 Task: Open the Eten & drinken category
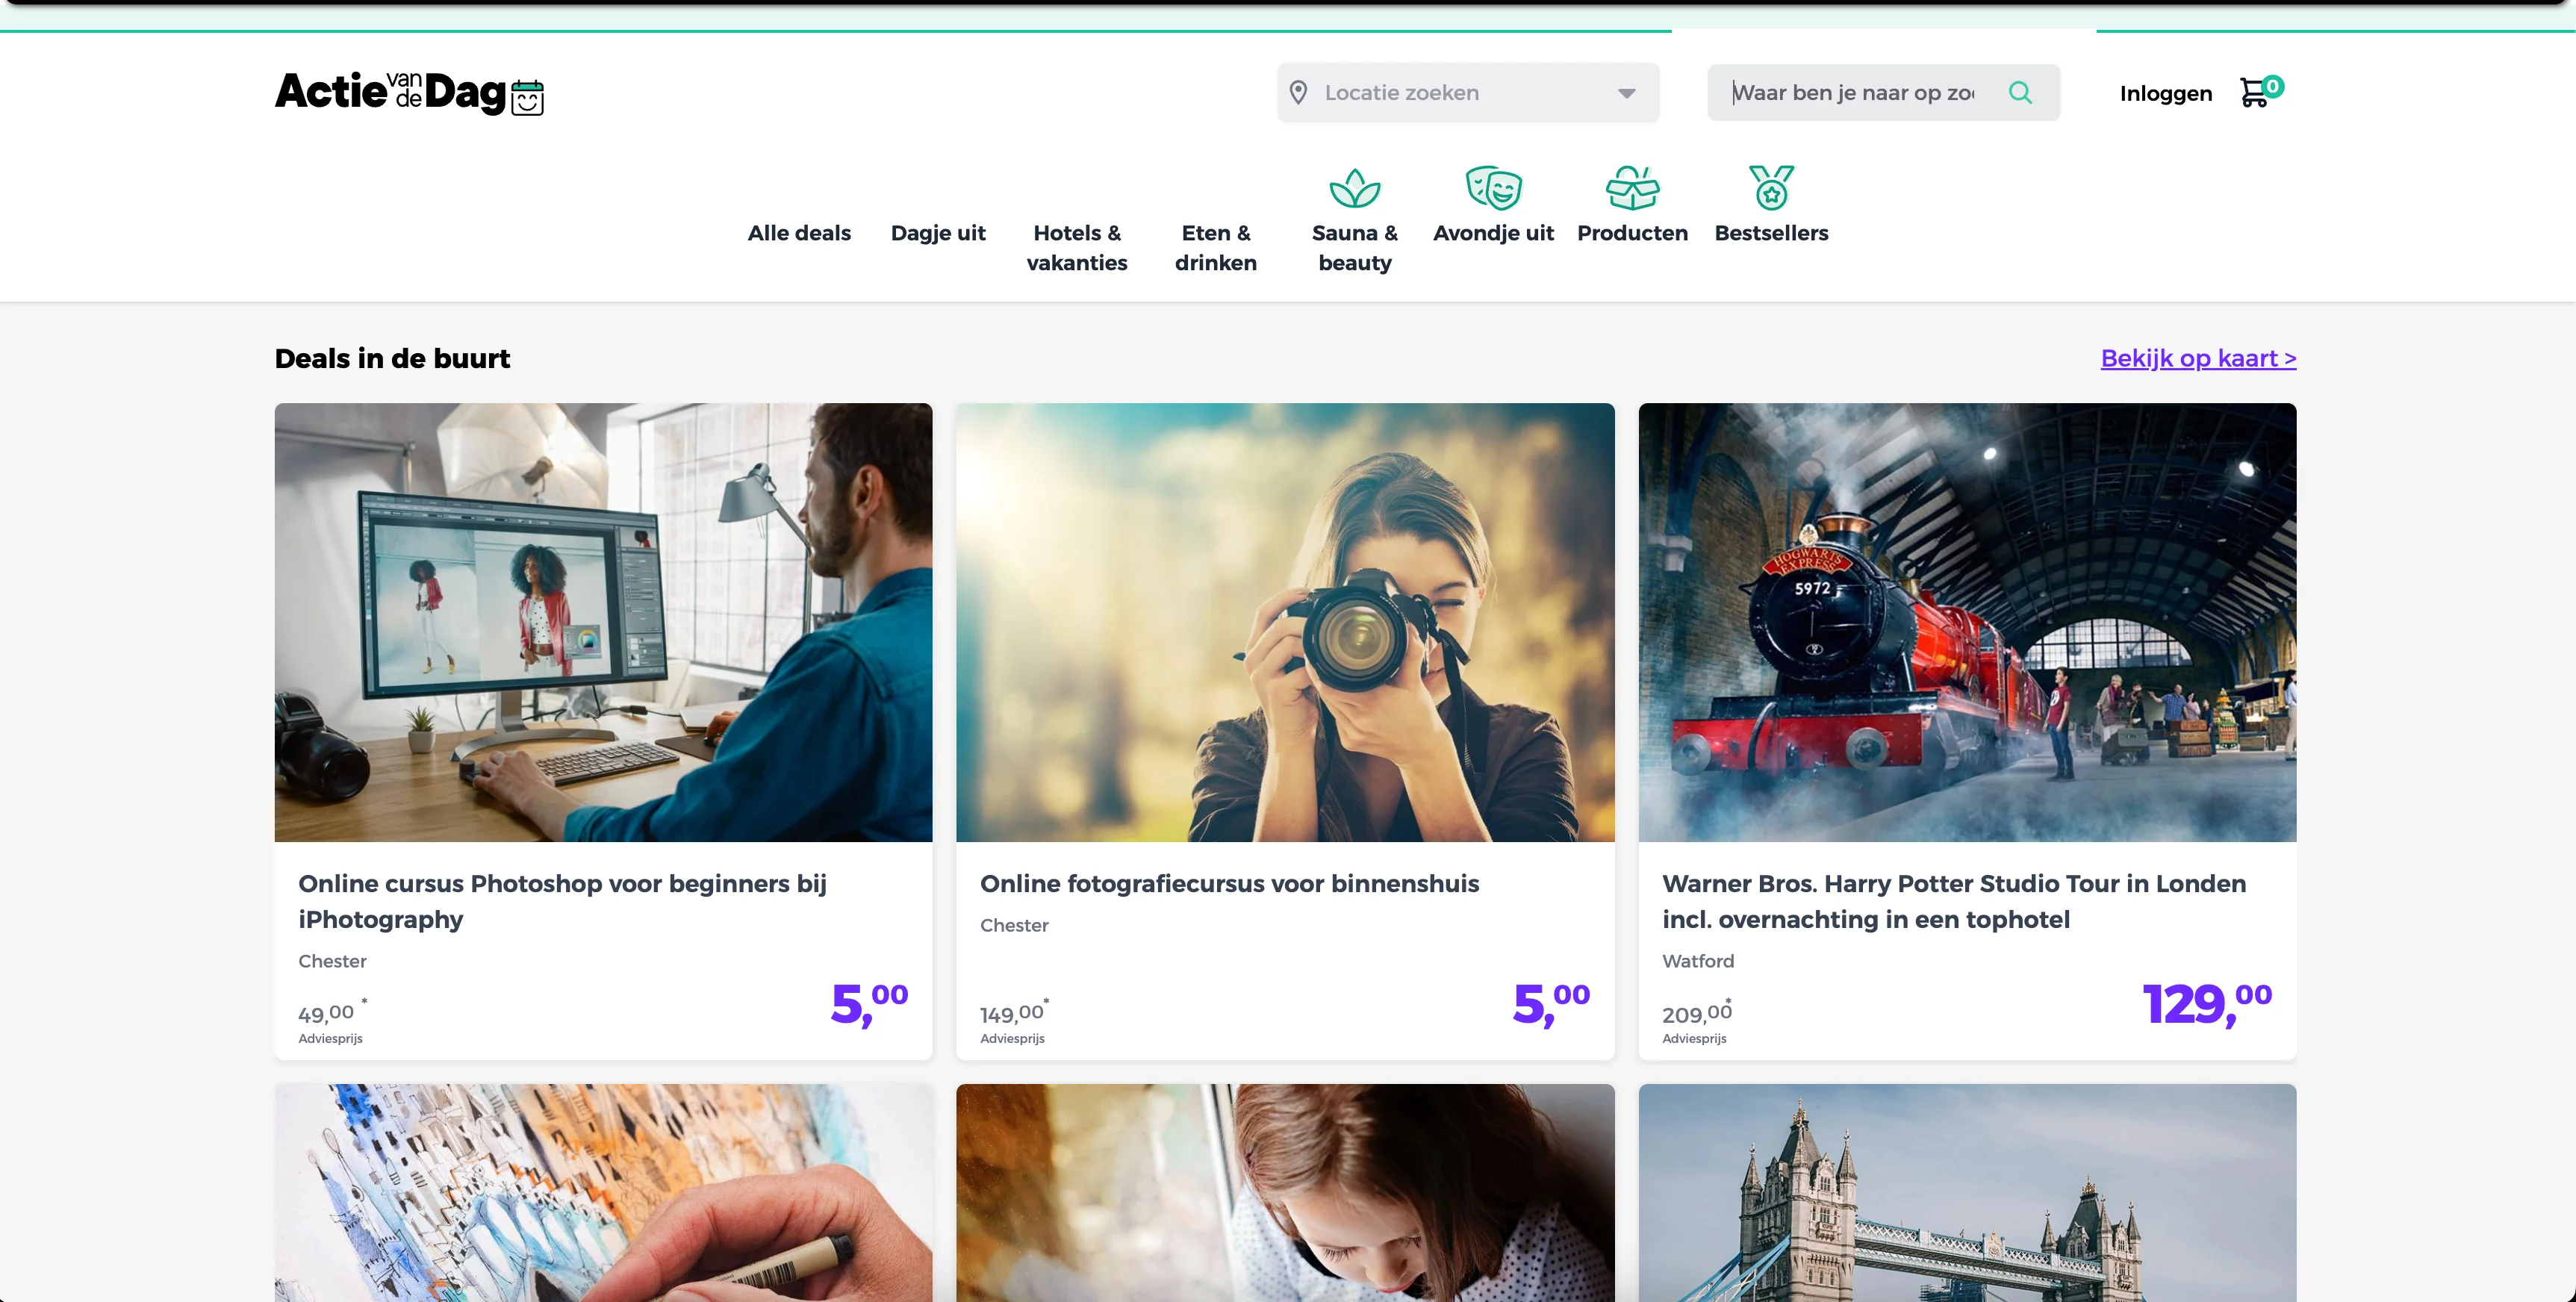click(1215, 247)
